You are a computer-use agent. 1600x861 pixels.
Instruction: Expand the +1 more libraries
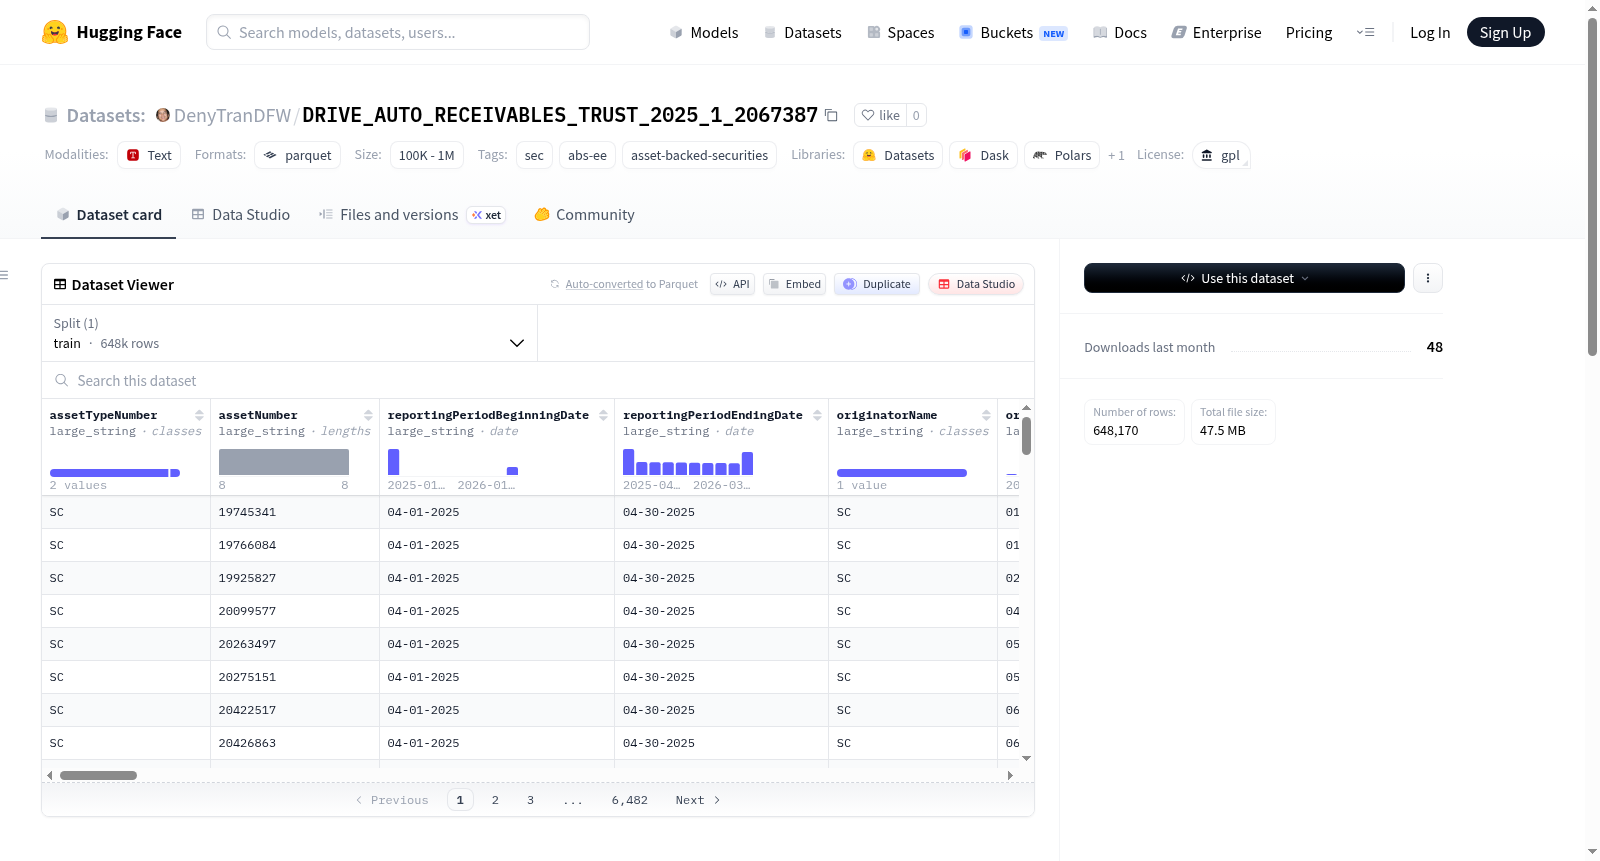pyautogui.click(x=1116, y=155)
